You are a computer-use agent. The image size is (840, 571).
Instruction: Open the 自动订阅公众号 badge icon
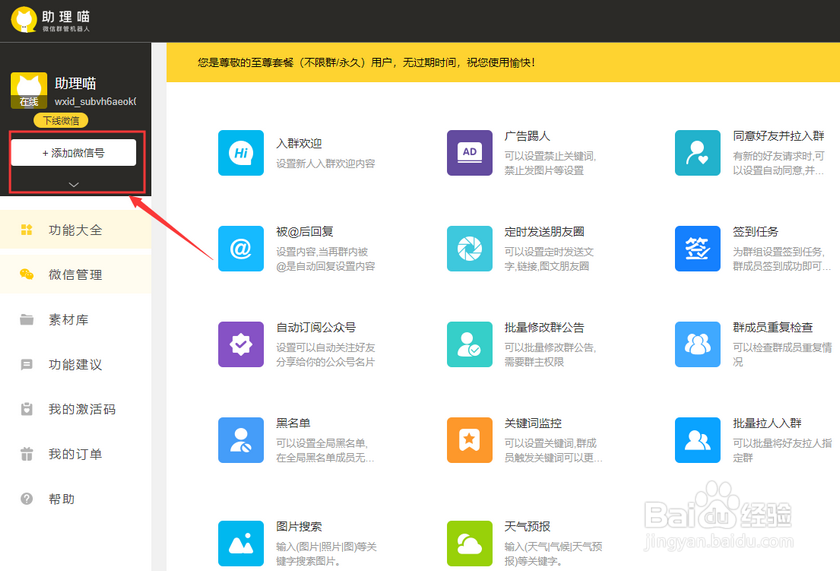[241, 344]
